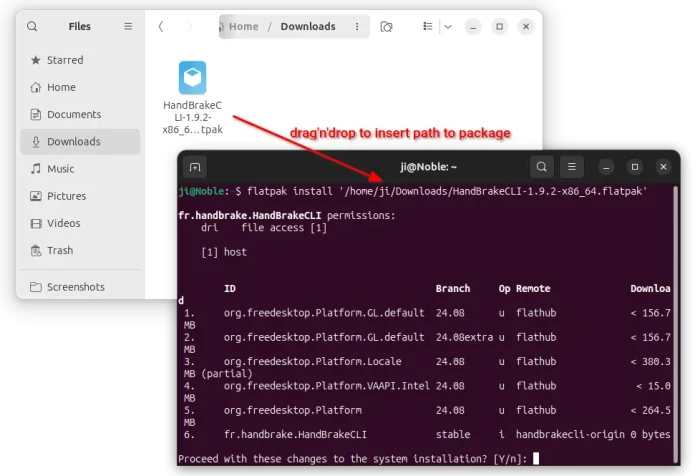Screen dimensions: 700x476
Task: Open search in Files sidebar header
Action: [32, 26]
